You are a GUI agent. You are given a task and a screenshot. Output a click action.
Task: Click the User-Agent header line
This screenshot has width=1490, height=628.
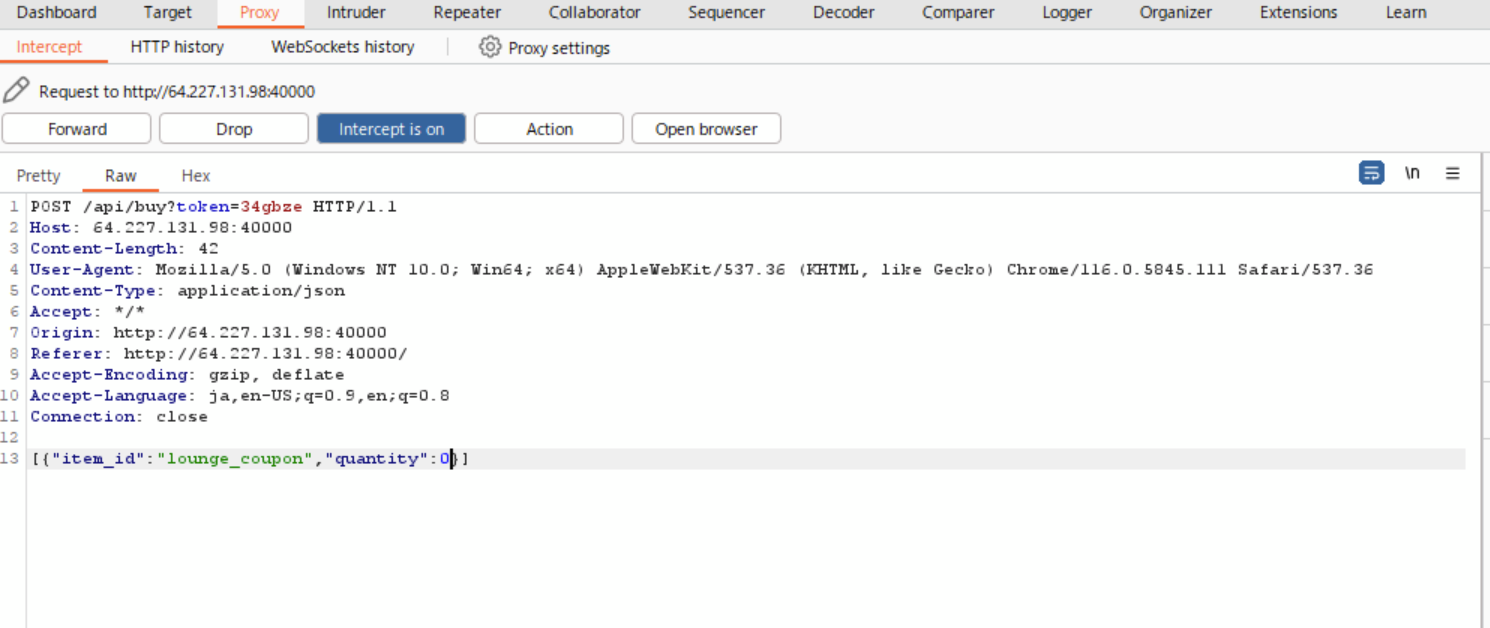(701, 269)
